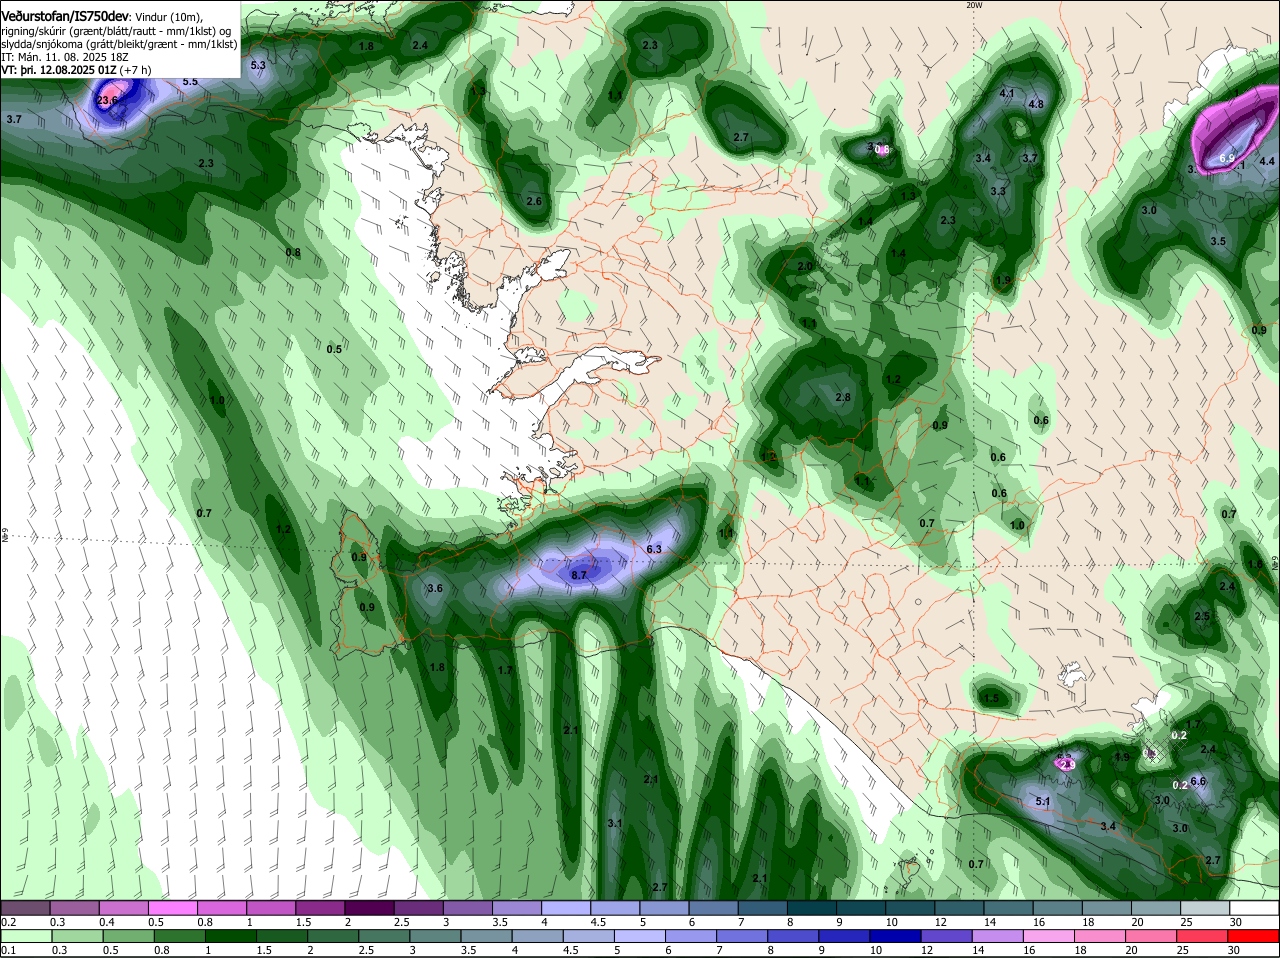
Task: Click the 6.9 value in the purple area
Action: point(1227,159)
